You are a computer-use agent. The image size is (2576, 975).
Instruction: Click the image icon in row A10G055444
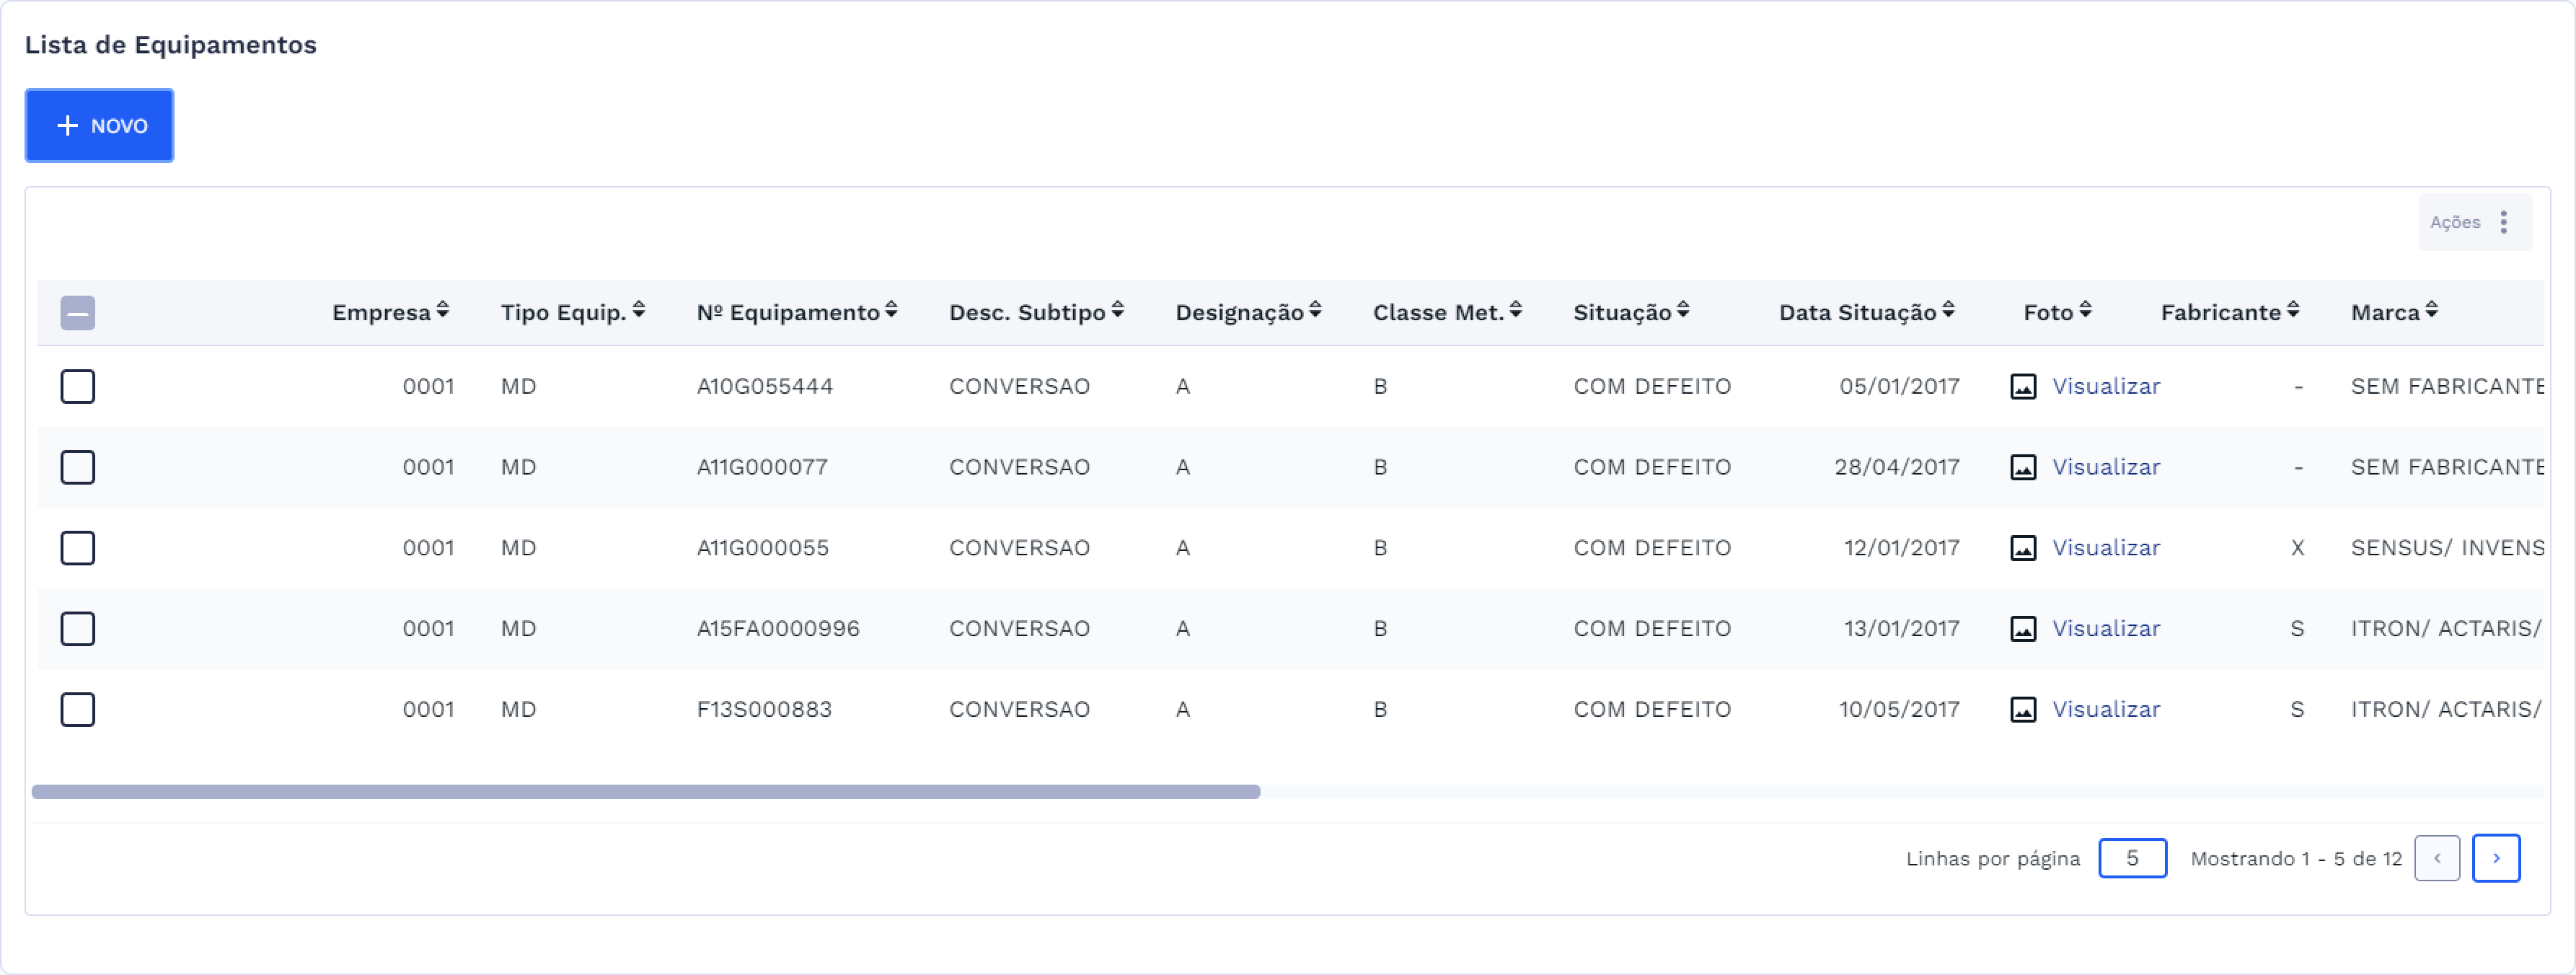coord(2022,386)
